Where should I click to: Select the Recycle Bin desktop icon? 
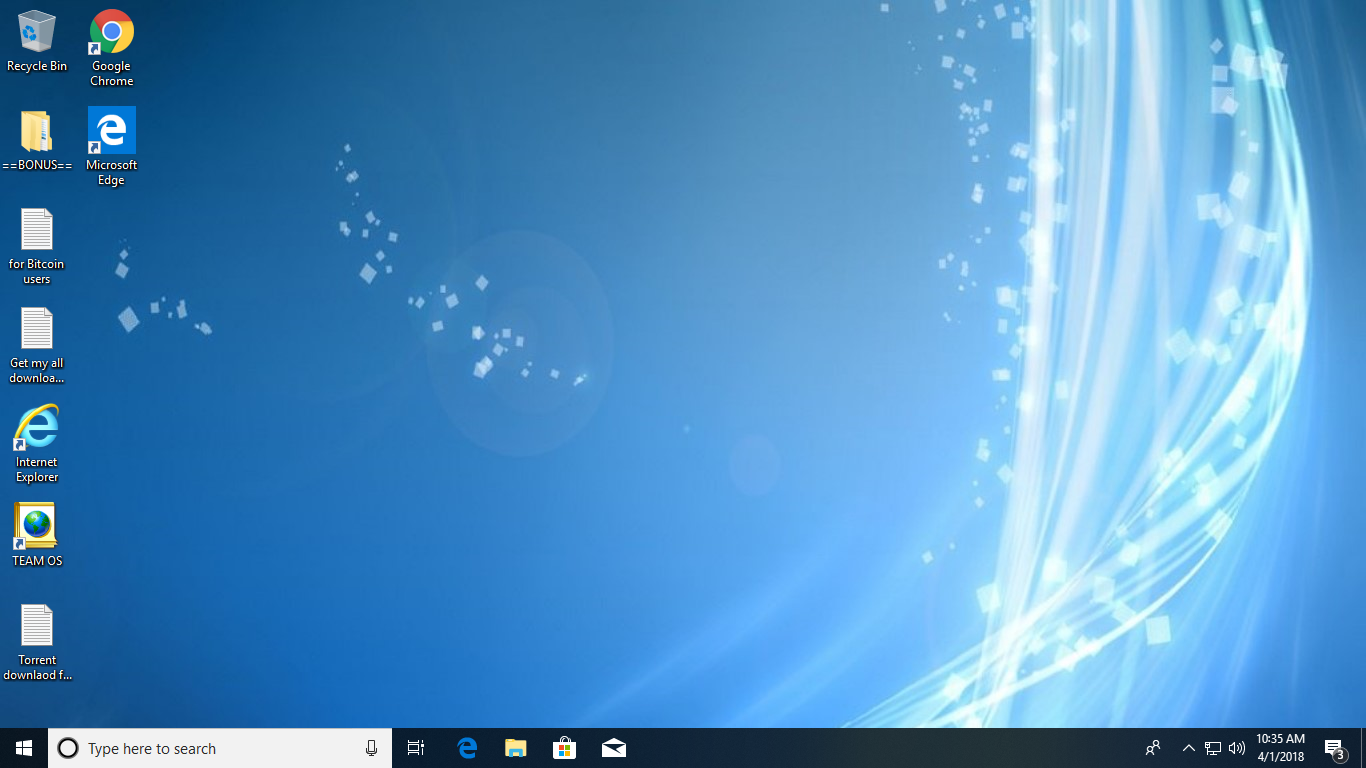click(37, 41)
